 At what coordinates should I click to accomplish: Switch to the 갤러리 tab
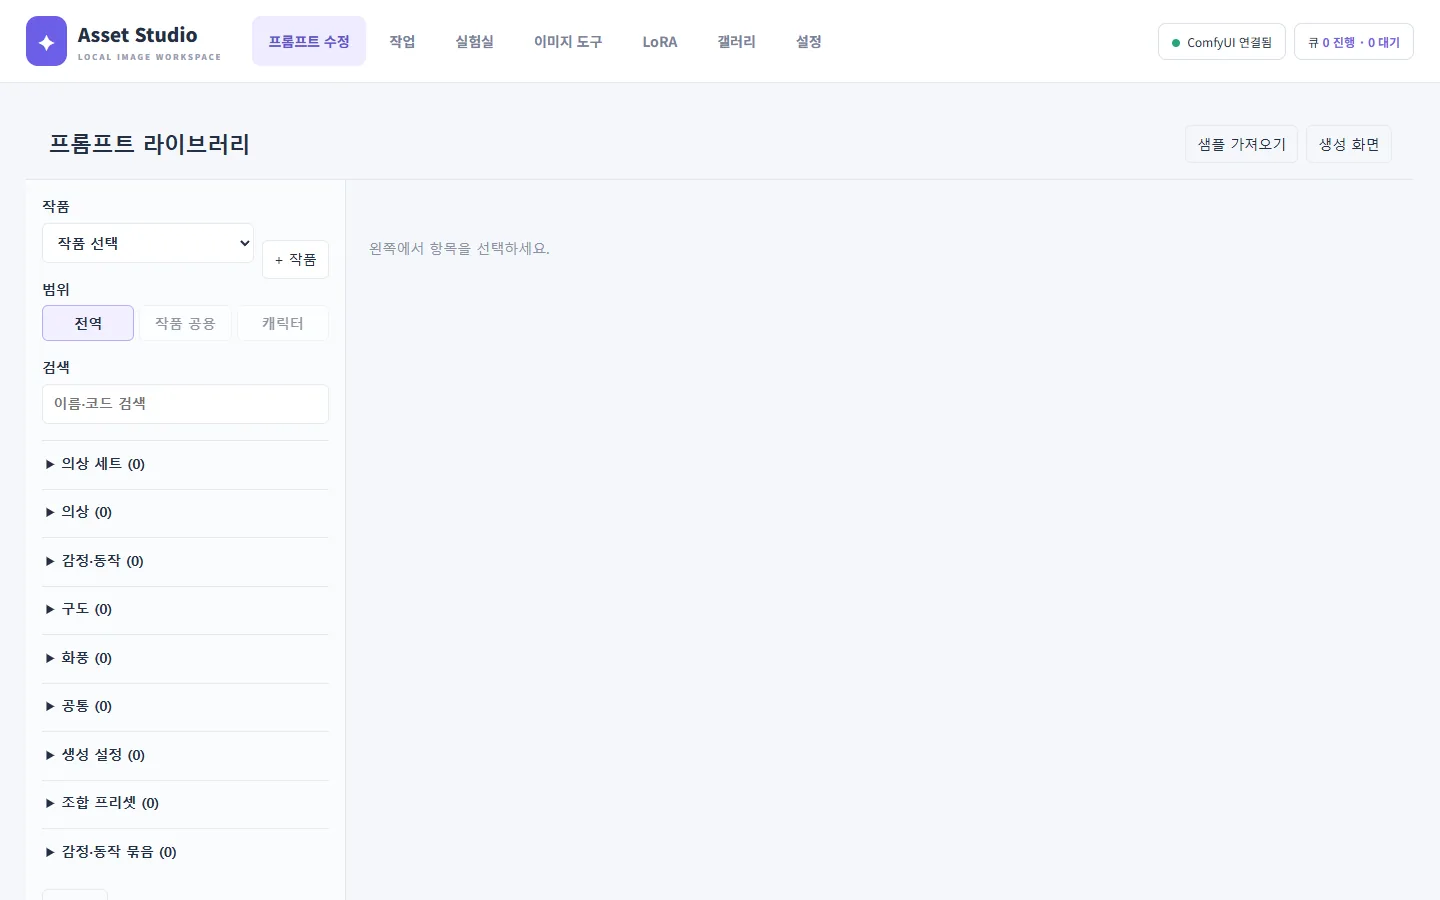[x=736, y=41]
